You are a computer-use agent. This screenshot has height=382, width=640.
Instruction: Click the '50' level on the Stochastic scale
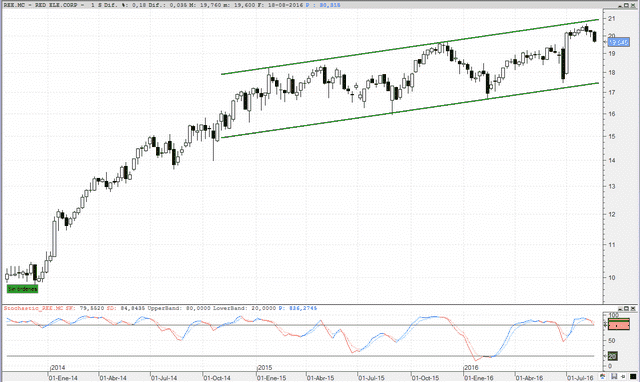click(611, 340)
